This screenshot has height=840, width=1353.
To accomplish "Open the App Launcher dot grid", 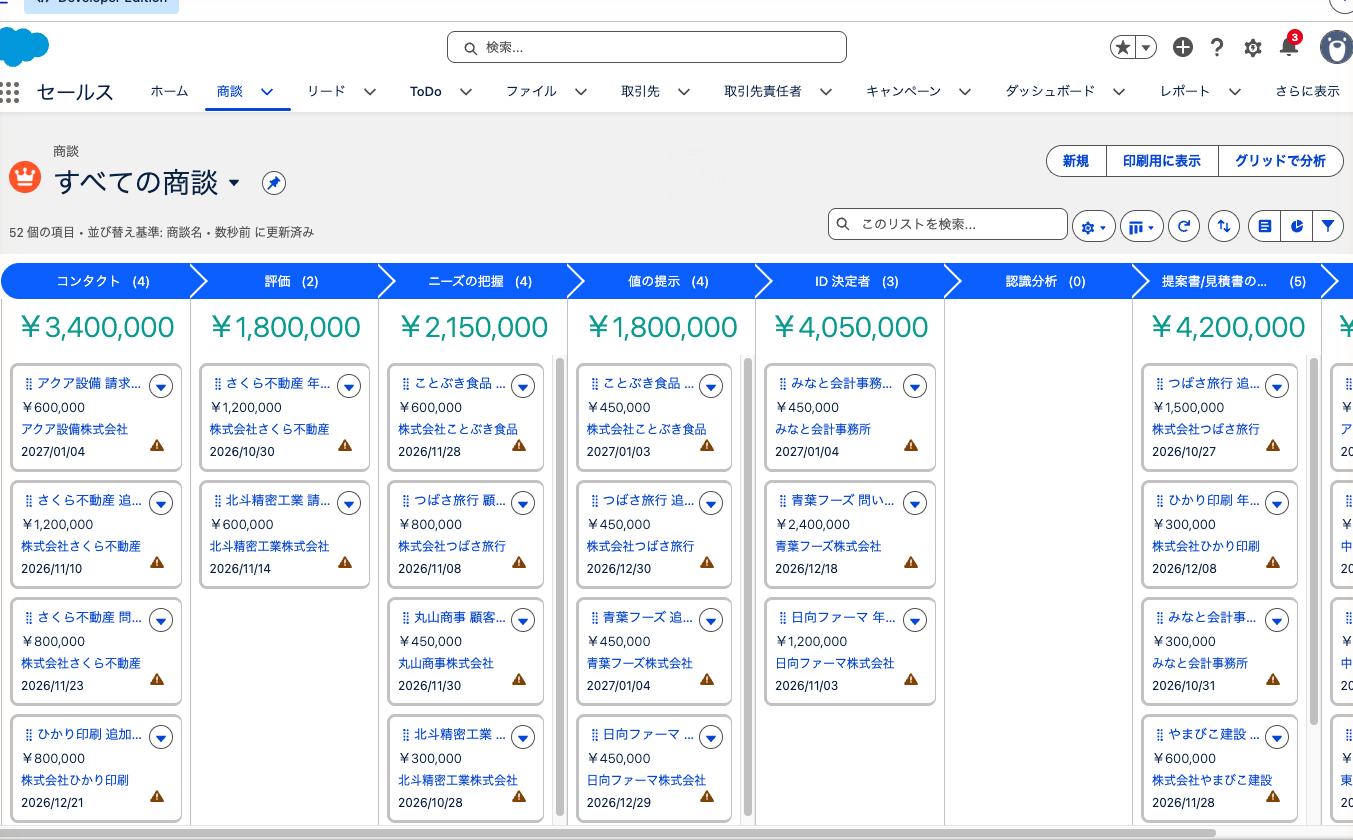I will click(x=10, y=92).
